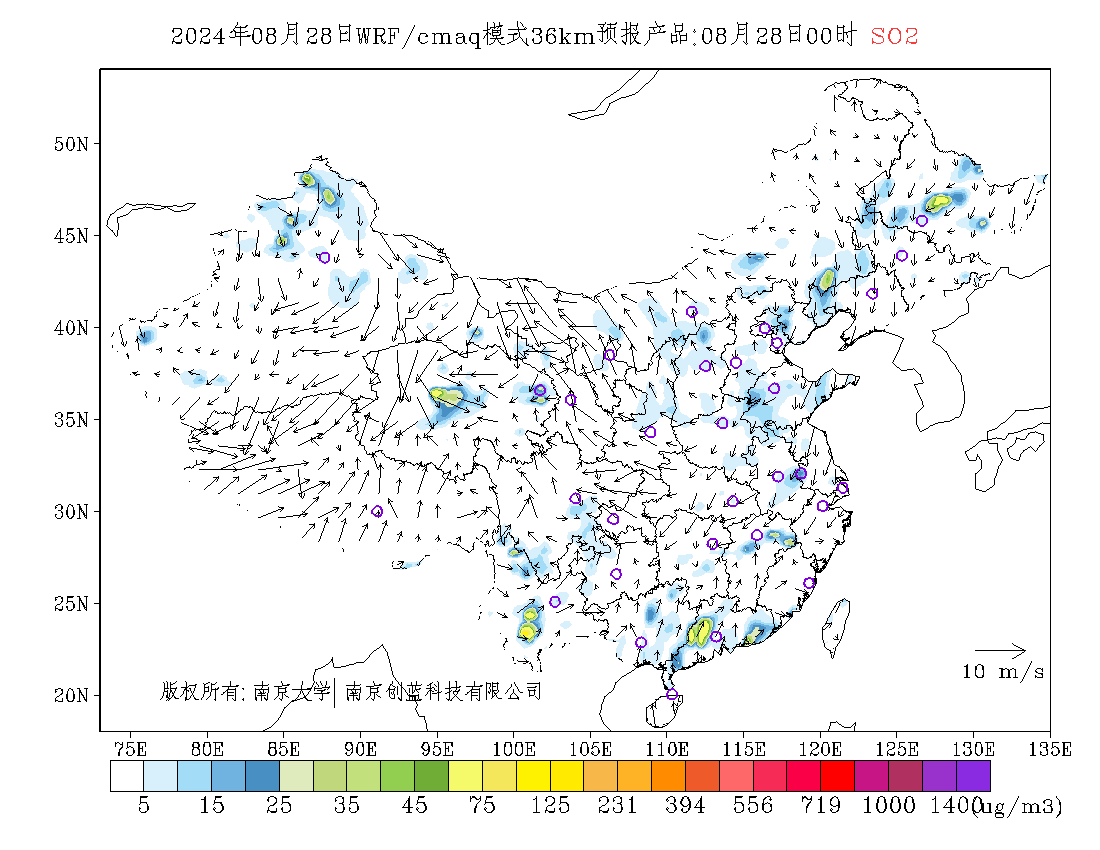The image size is (1100, 850).
Task: Click the last violet legend swatch
Action: click(x=973, y=776)
